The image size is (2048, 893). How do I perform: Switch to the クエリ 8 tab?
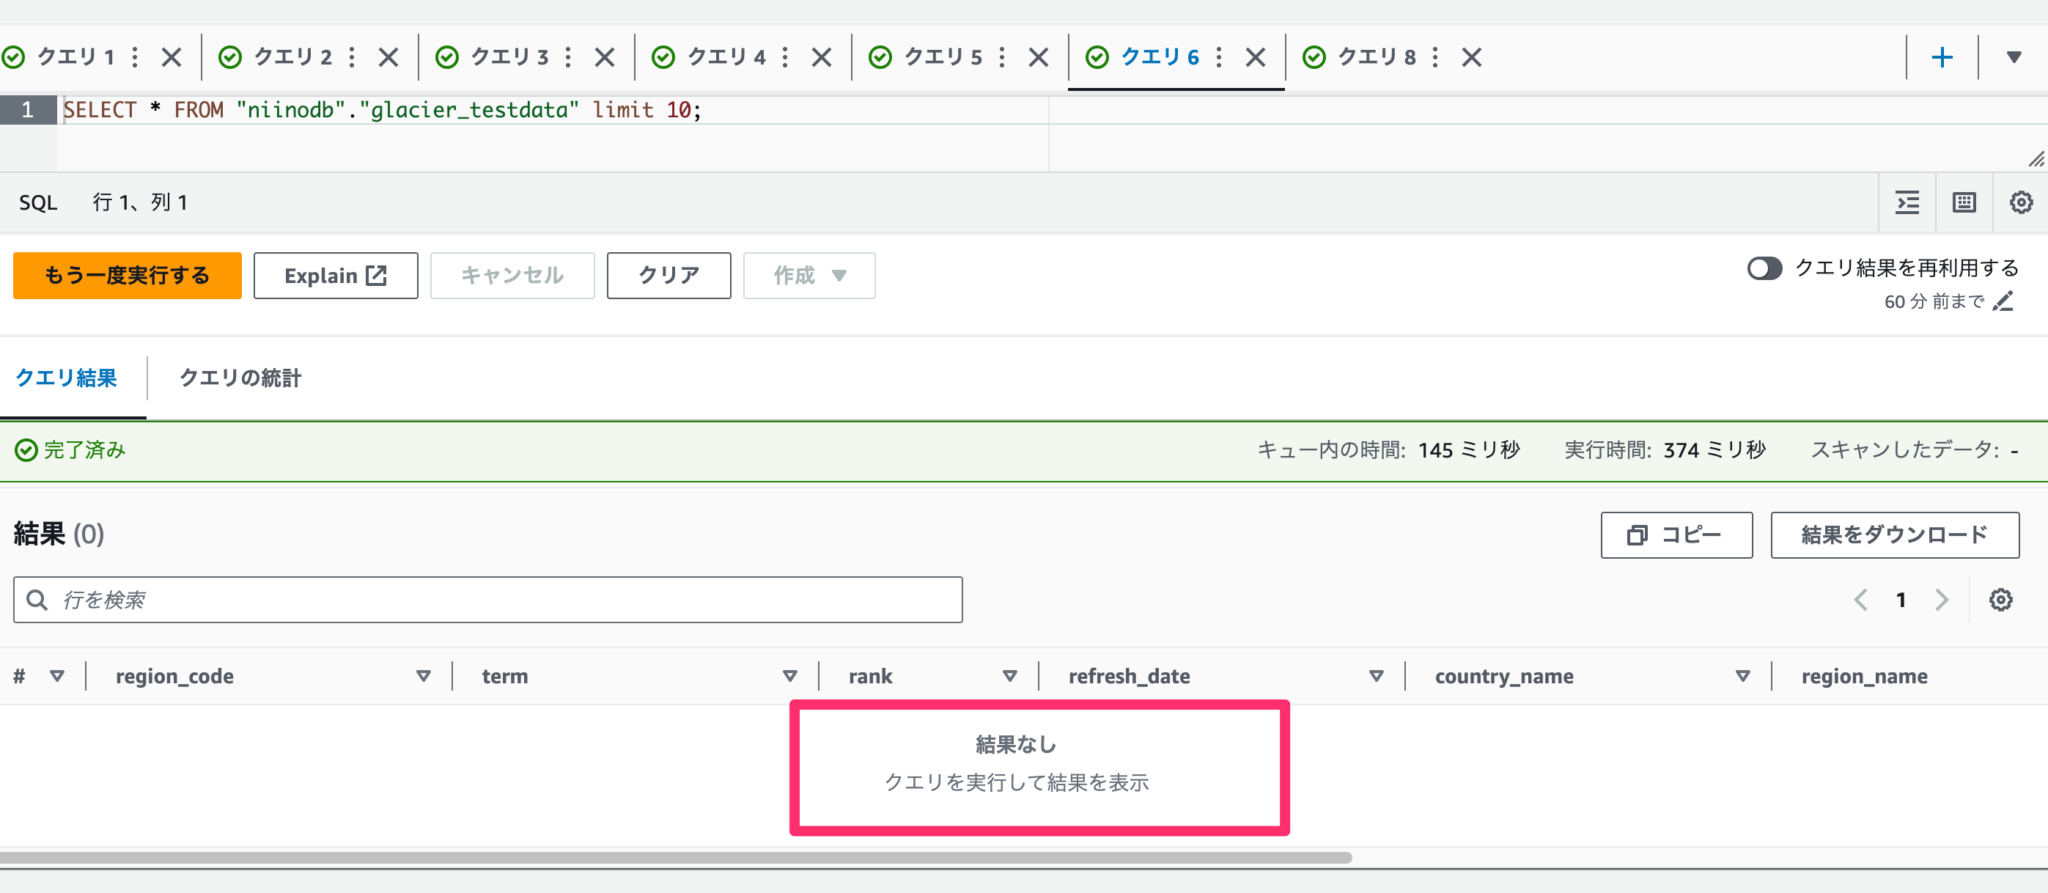coord(1377,57)
